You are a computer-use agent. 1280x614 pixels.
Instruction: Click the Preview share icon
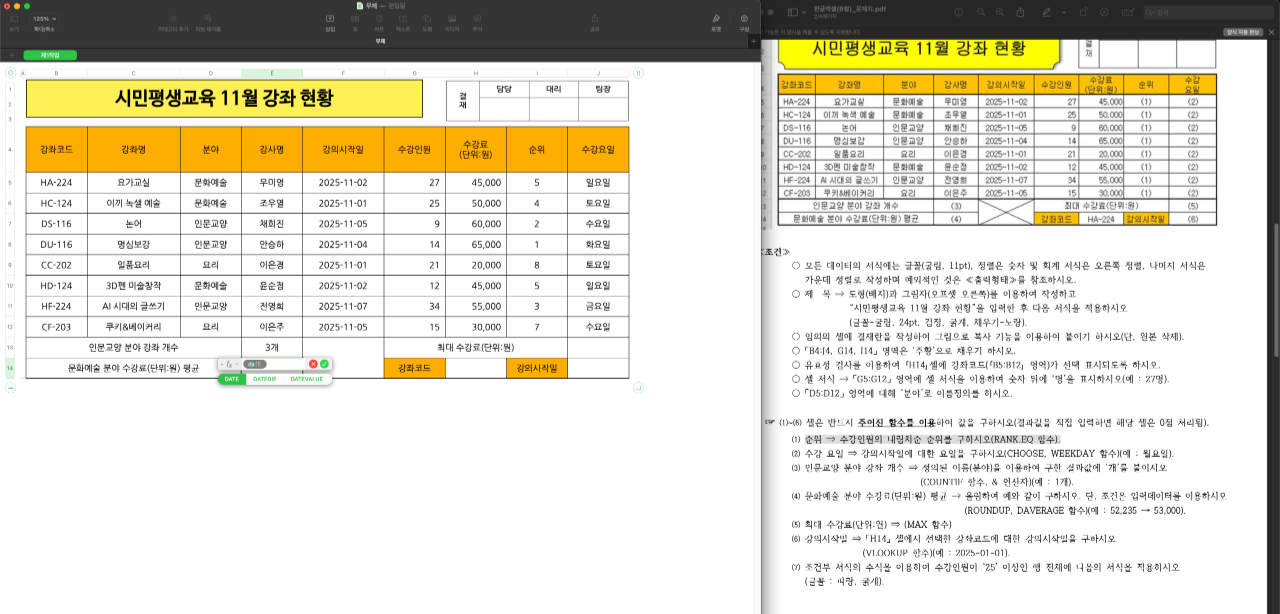(x=1018, y=12)
